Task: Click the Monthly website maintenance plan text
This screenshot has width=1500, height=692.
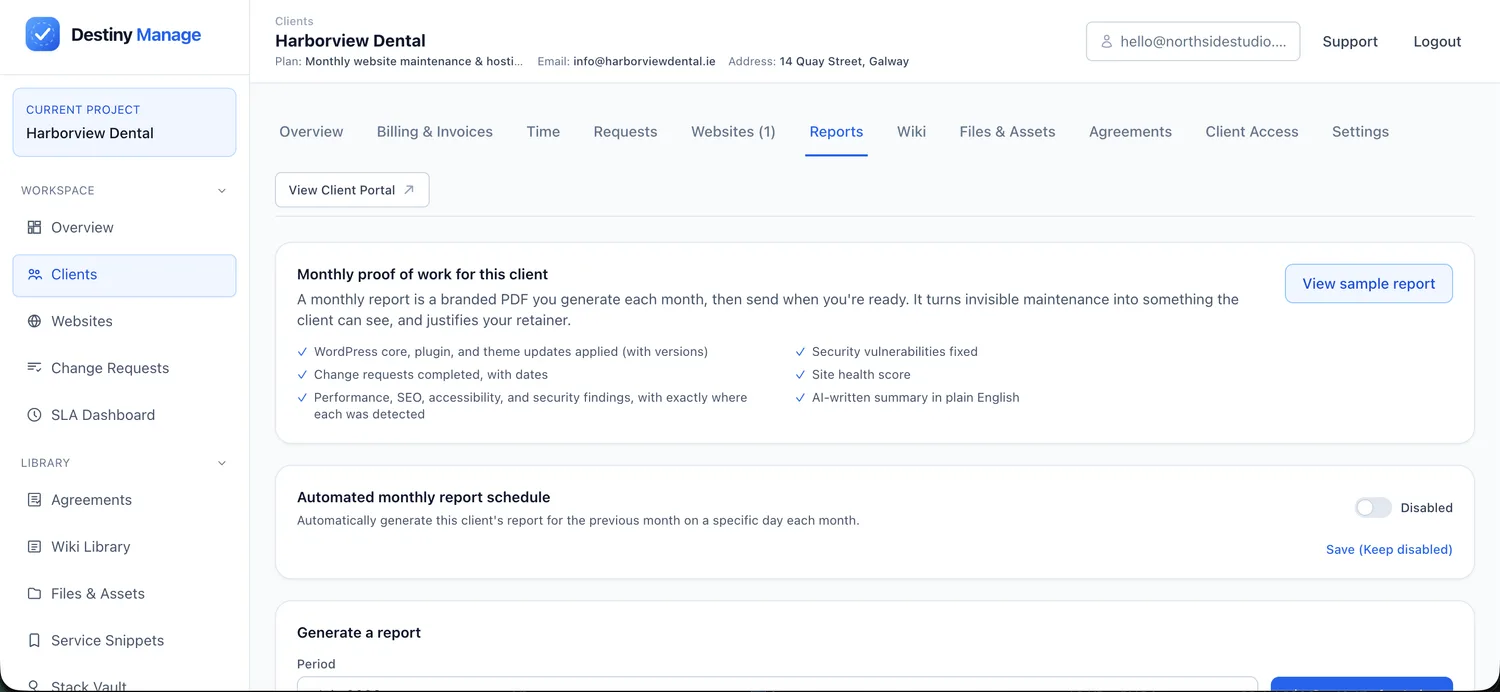Action: 413,61
